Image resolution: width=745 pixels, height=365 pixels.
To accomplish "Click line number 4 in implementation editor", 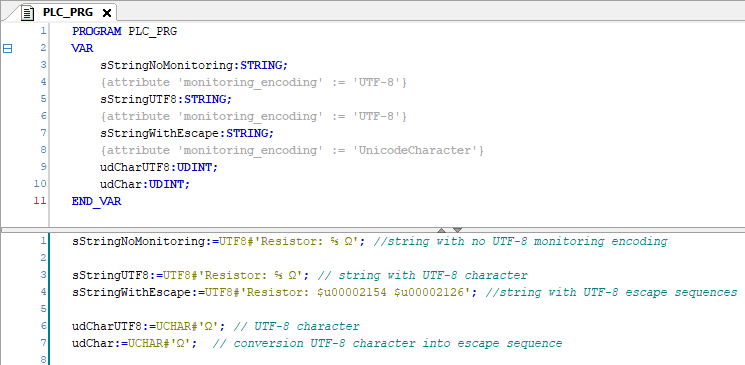I will pos(44,292).
